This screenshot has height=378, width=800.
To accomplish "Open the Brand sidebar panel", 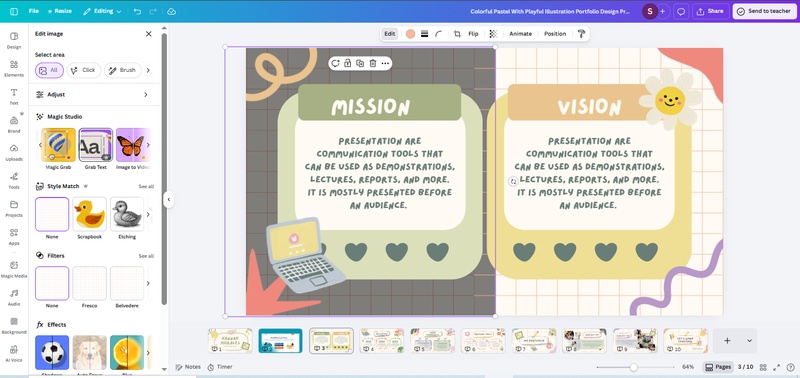I will 14,124.
